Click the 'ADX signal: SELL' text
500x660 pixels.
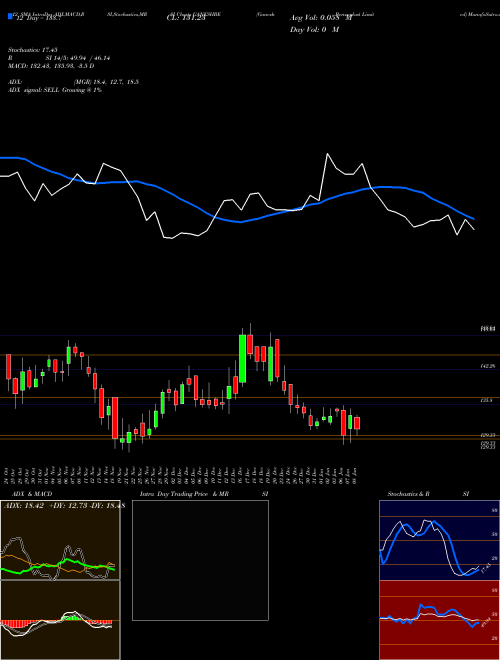coord(34,90)
